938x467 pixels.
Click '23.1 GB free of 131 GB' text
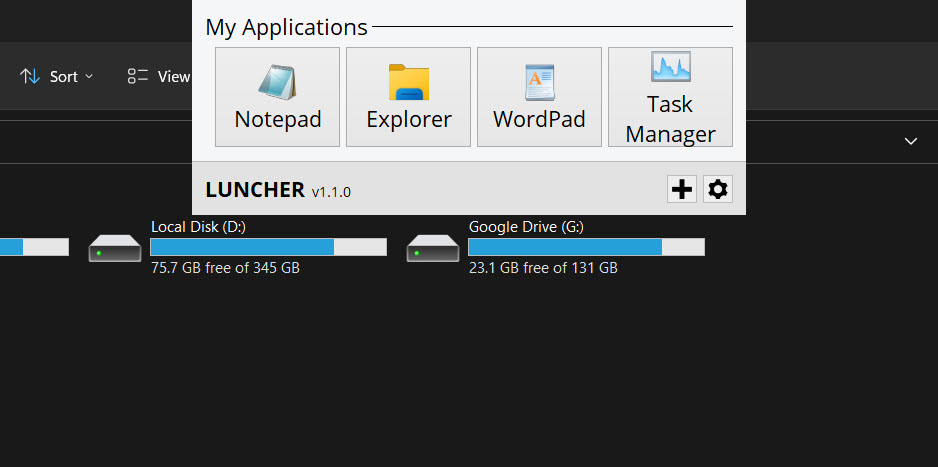pos(543,268)
